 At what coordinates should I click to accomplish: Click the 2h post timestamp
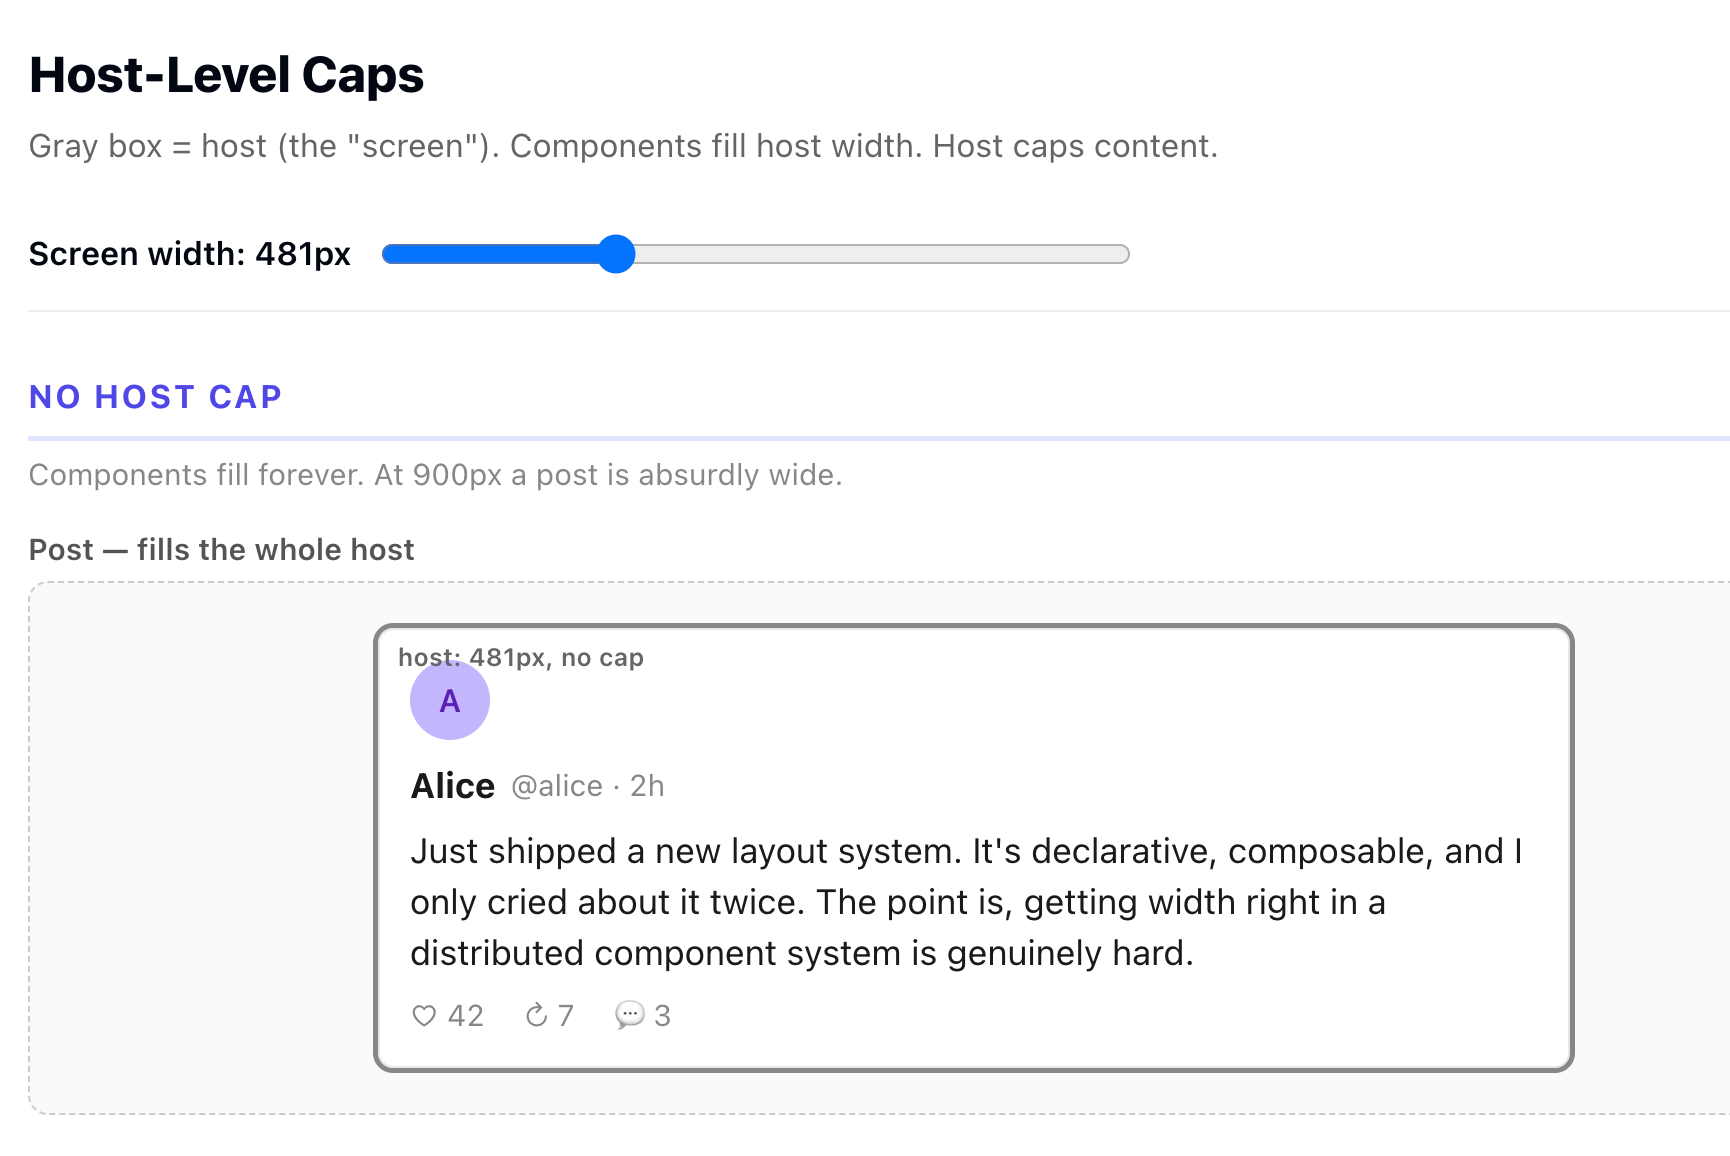(x=647, y=787)
